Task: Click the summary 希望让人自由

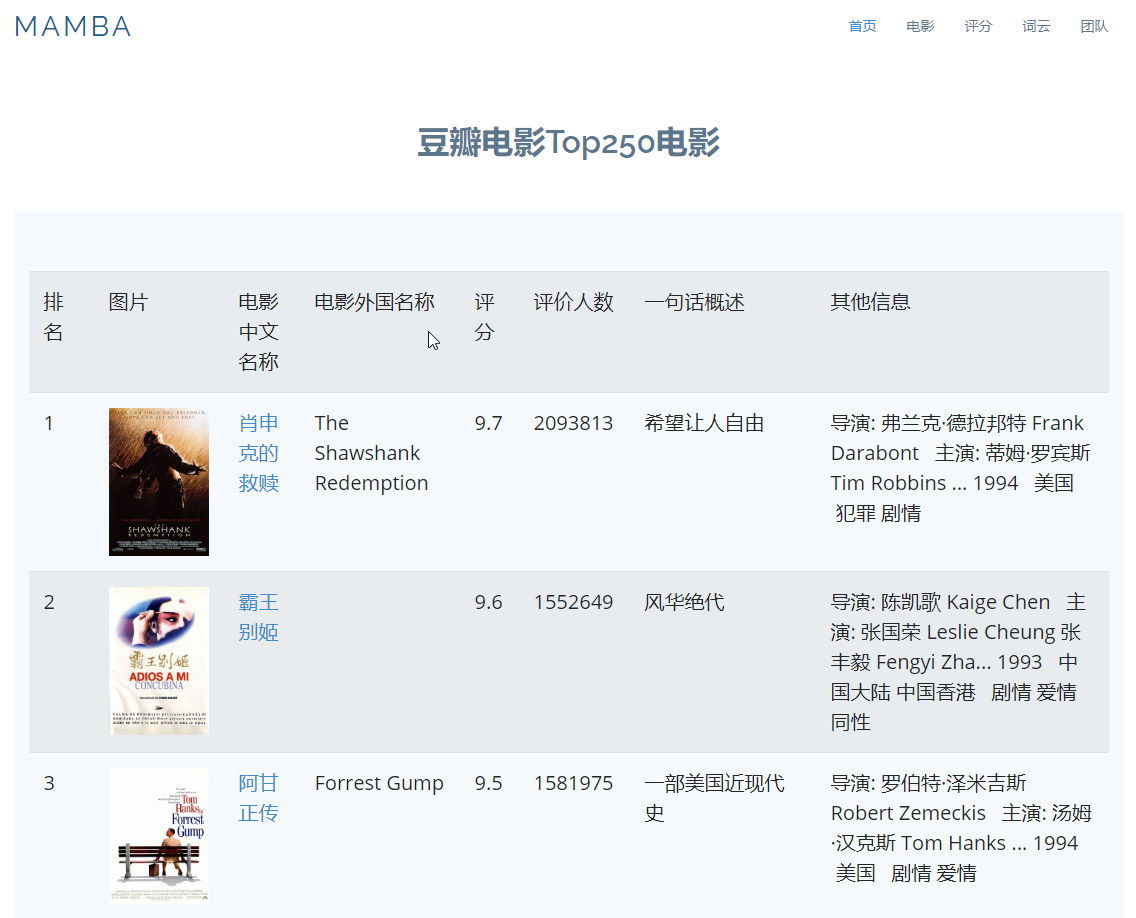Action: click(x=704, y=423)
